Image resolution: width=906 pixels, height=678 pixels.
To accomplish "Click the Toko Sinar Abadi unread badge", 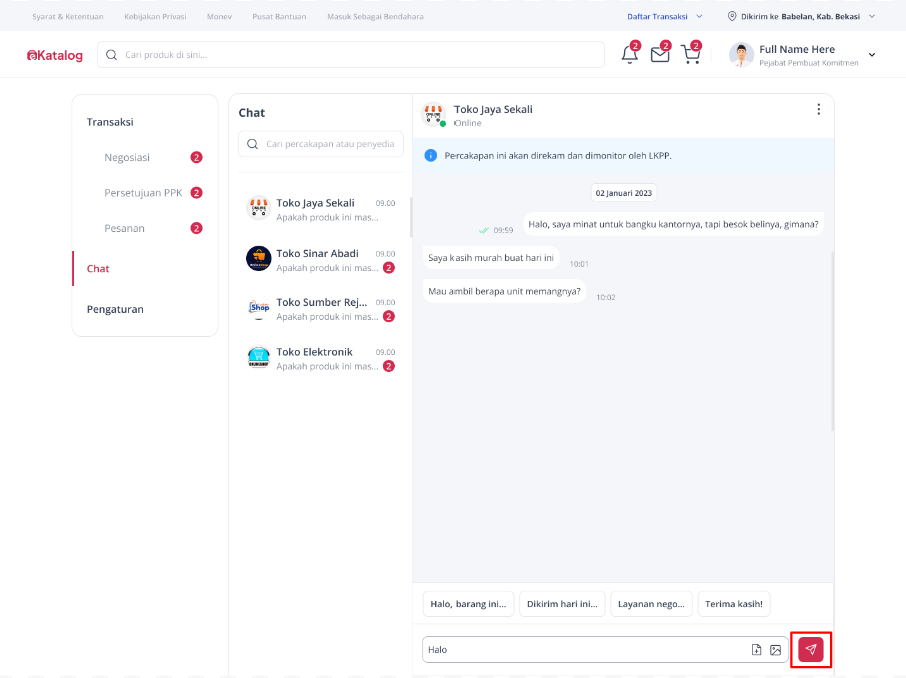I will click(389, 268).
